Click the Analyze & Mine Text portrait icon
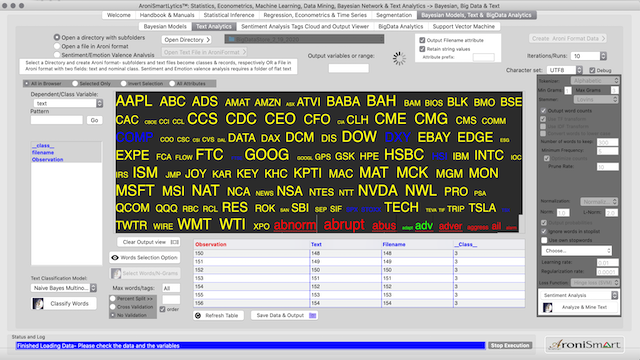Image resolution: width=640 pixels, height=360 pixels. [547, 307]
